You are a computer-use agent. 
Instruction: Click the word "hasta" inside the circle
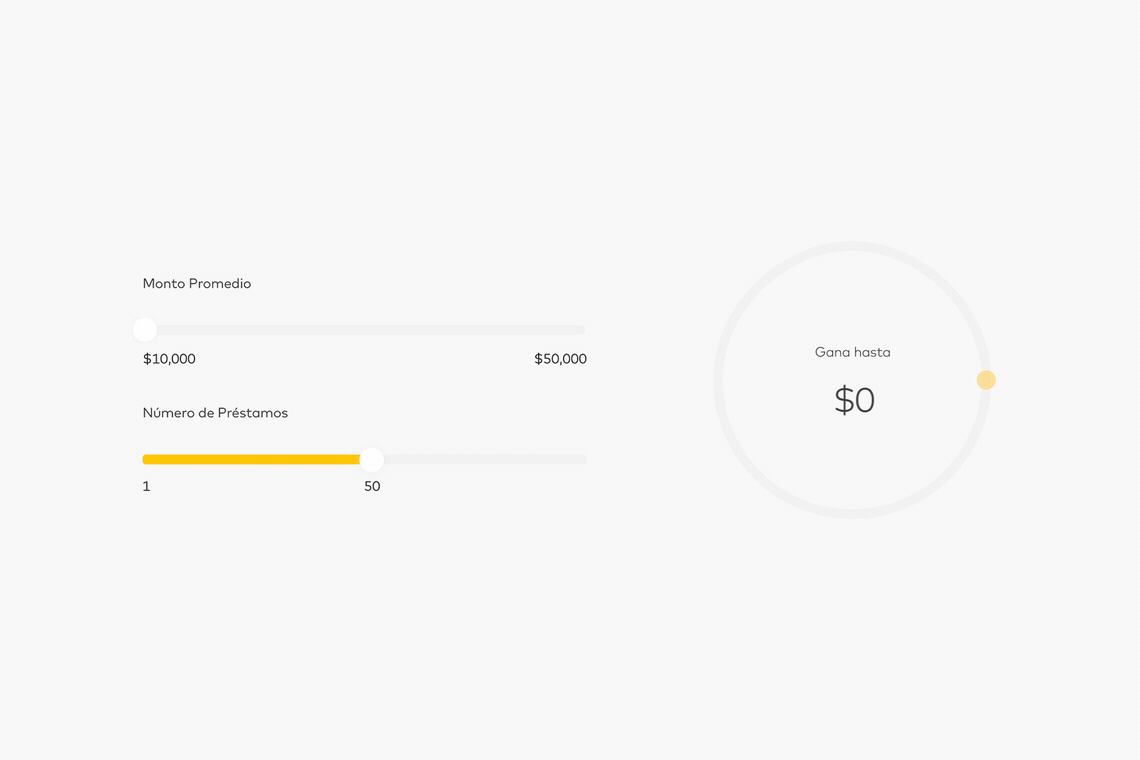(872, 352)
